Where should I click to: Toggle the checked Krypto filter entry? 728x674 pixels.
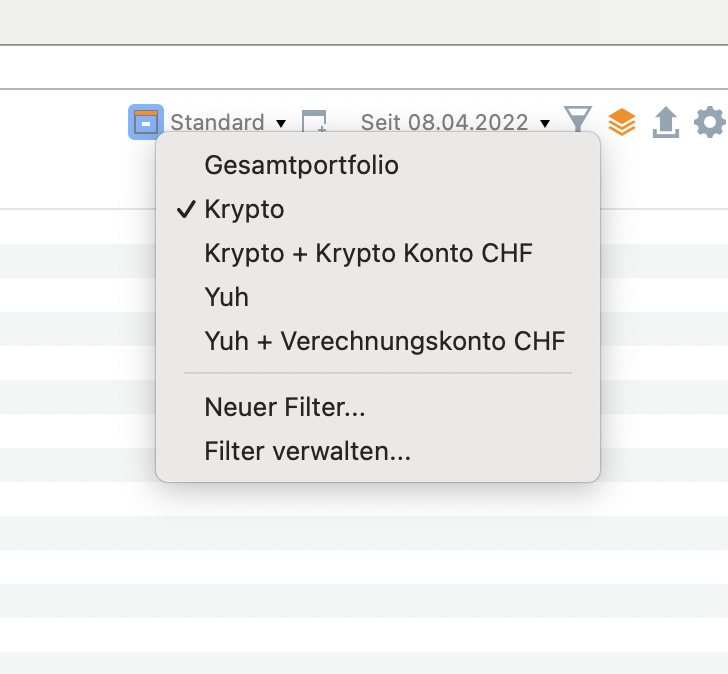tap(245, 209)
